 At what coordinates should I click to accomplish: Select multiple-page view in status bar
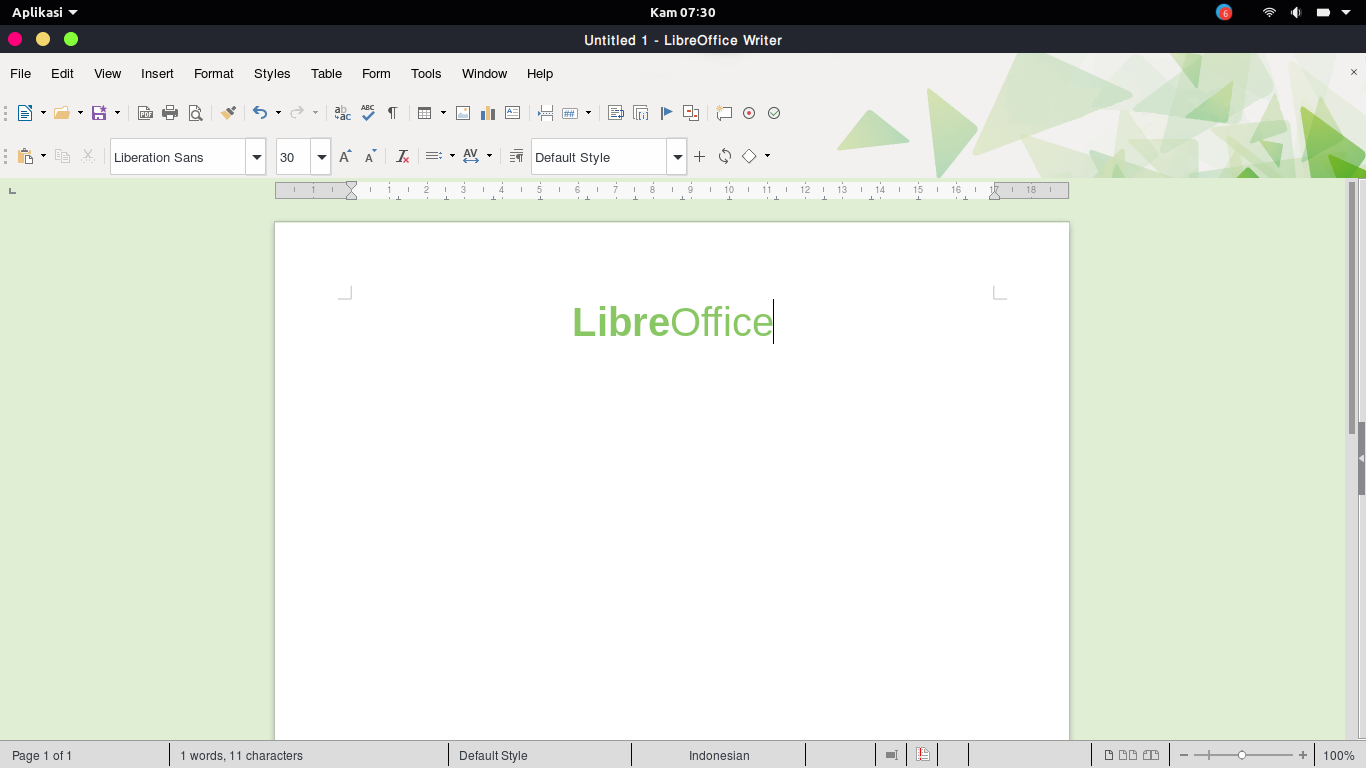point(1128,755)
